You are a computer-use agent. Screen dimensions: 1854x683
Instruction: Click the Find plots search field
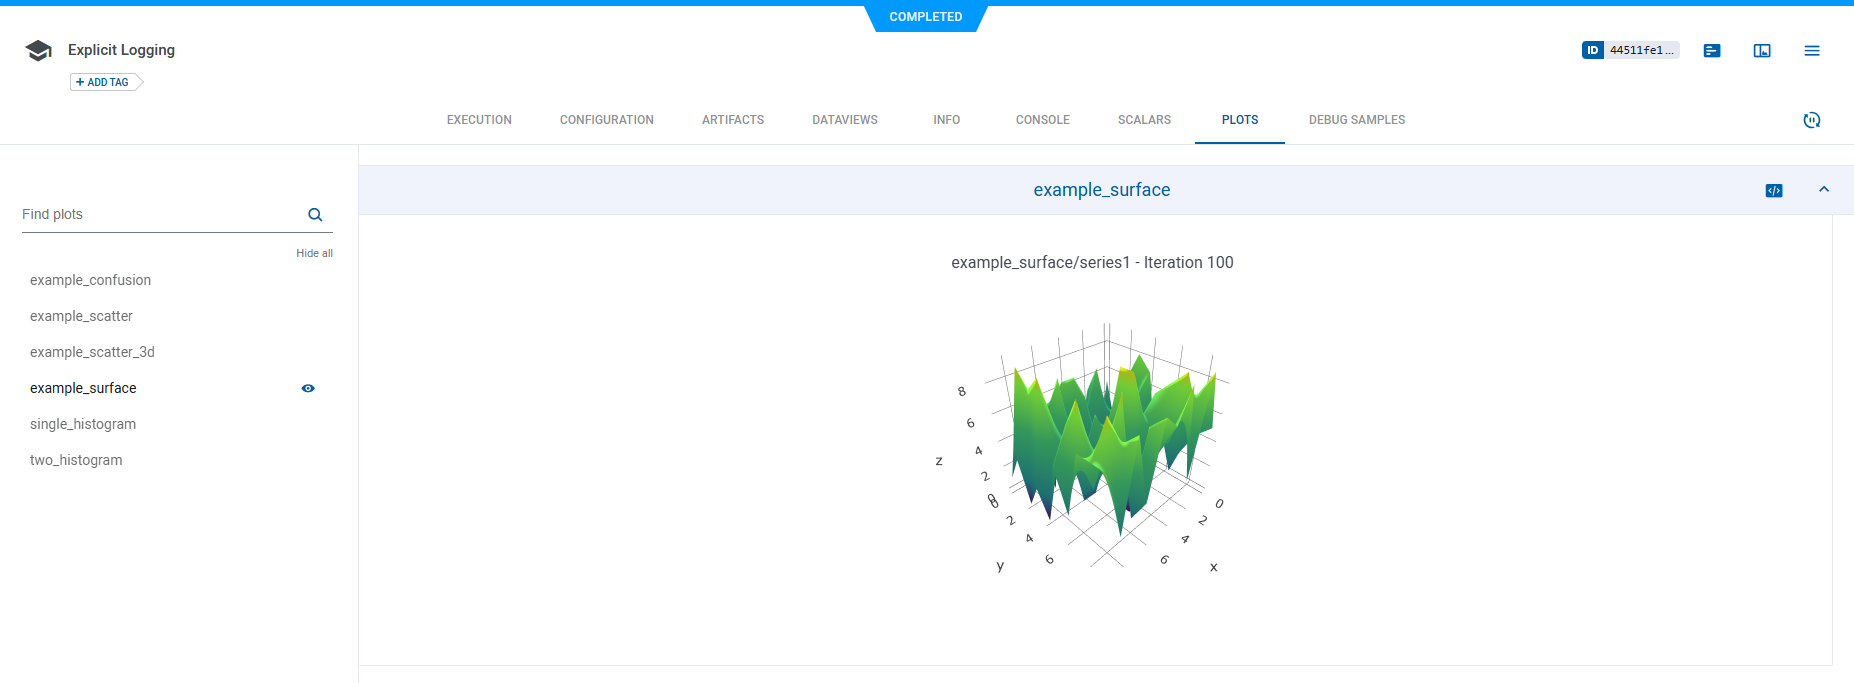(x=160, y=215)
